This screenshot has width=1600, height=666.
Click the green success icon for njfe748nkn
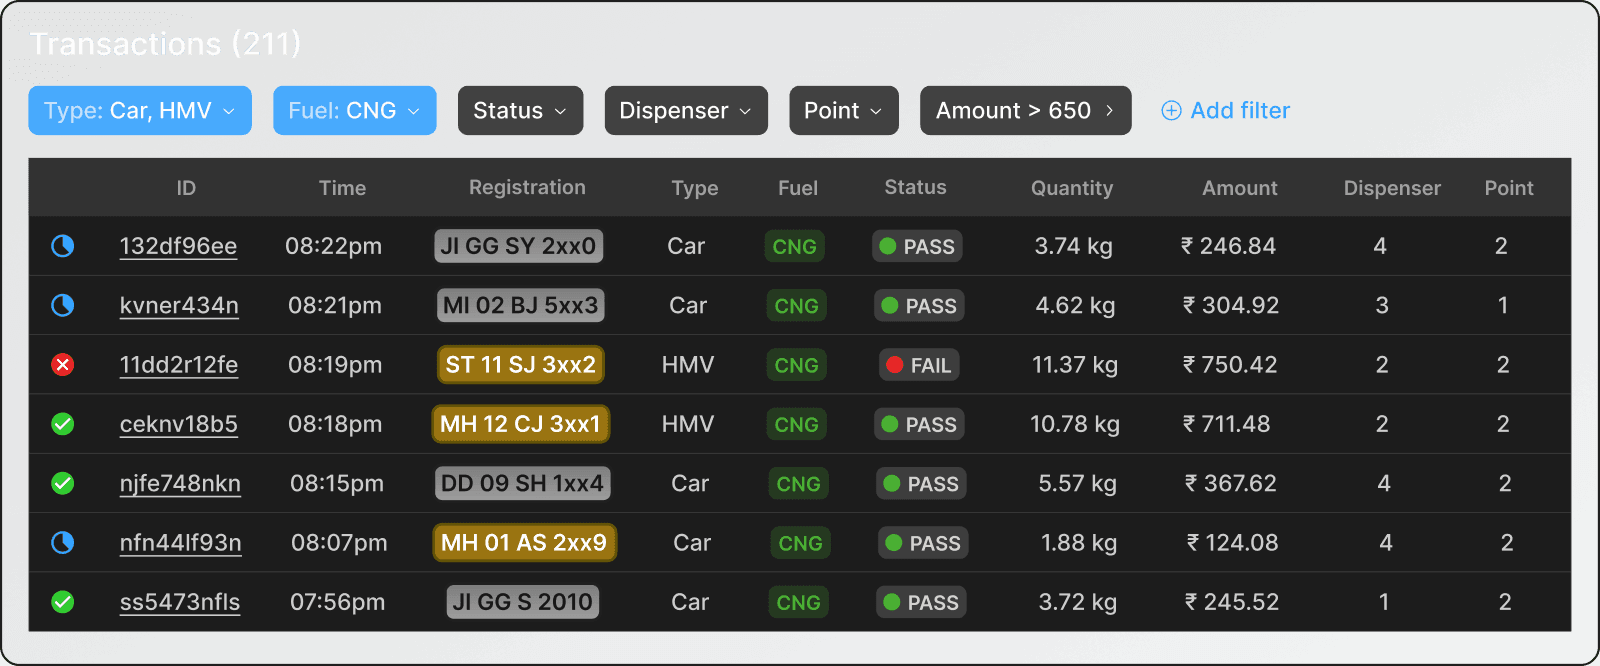[63, 483]
